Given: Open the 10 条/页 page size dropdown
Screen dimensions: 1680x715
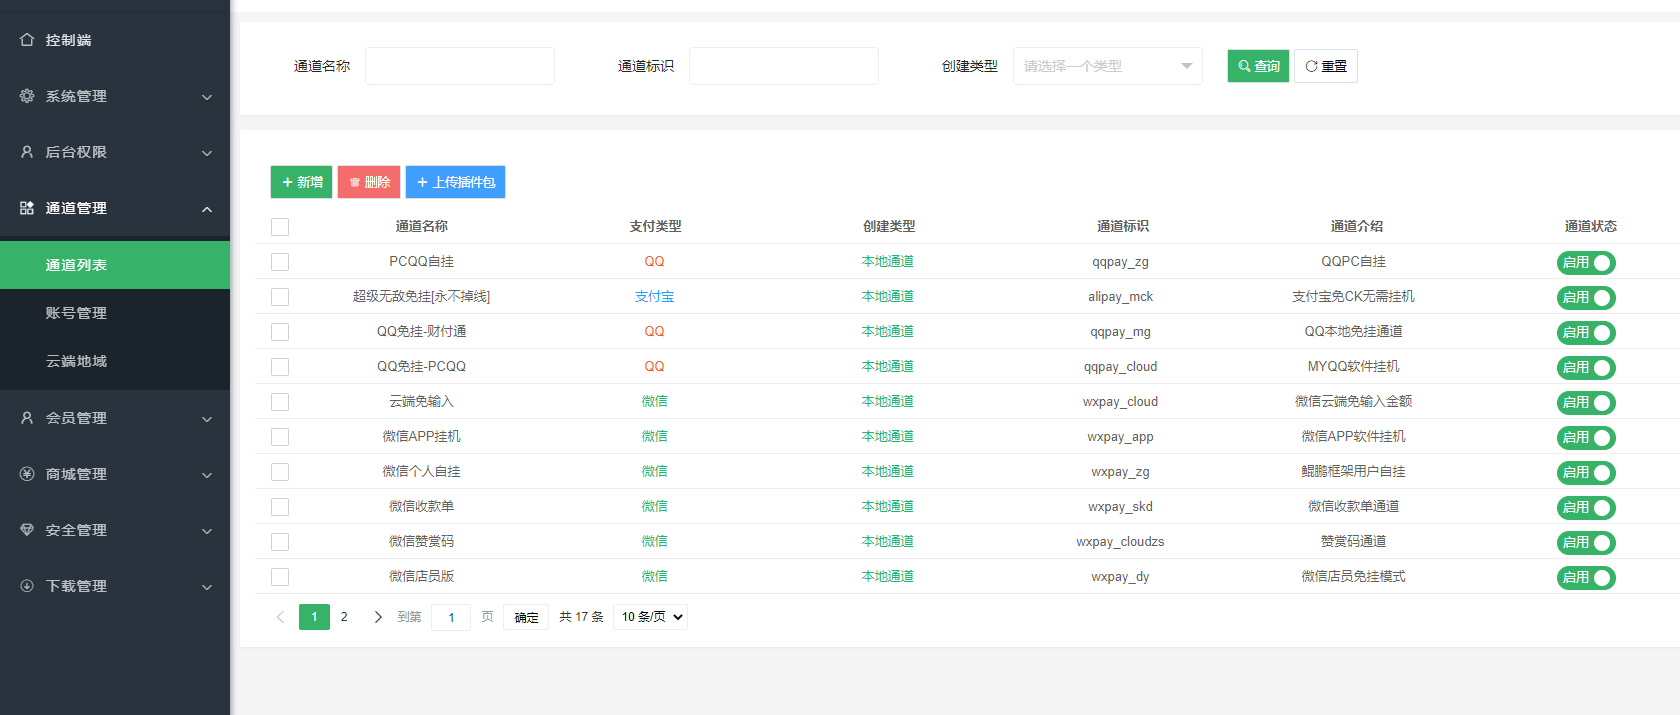Looking at the screenshot, I should tap(650, 617).
